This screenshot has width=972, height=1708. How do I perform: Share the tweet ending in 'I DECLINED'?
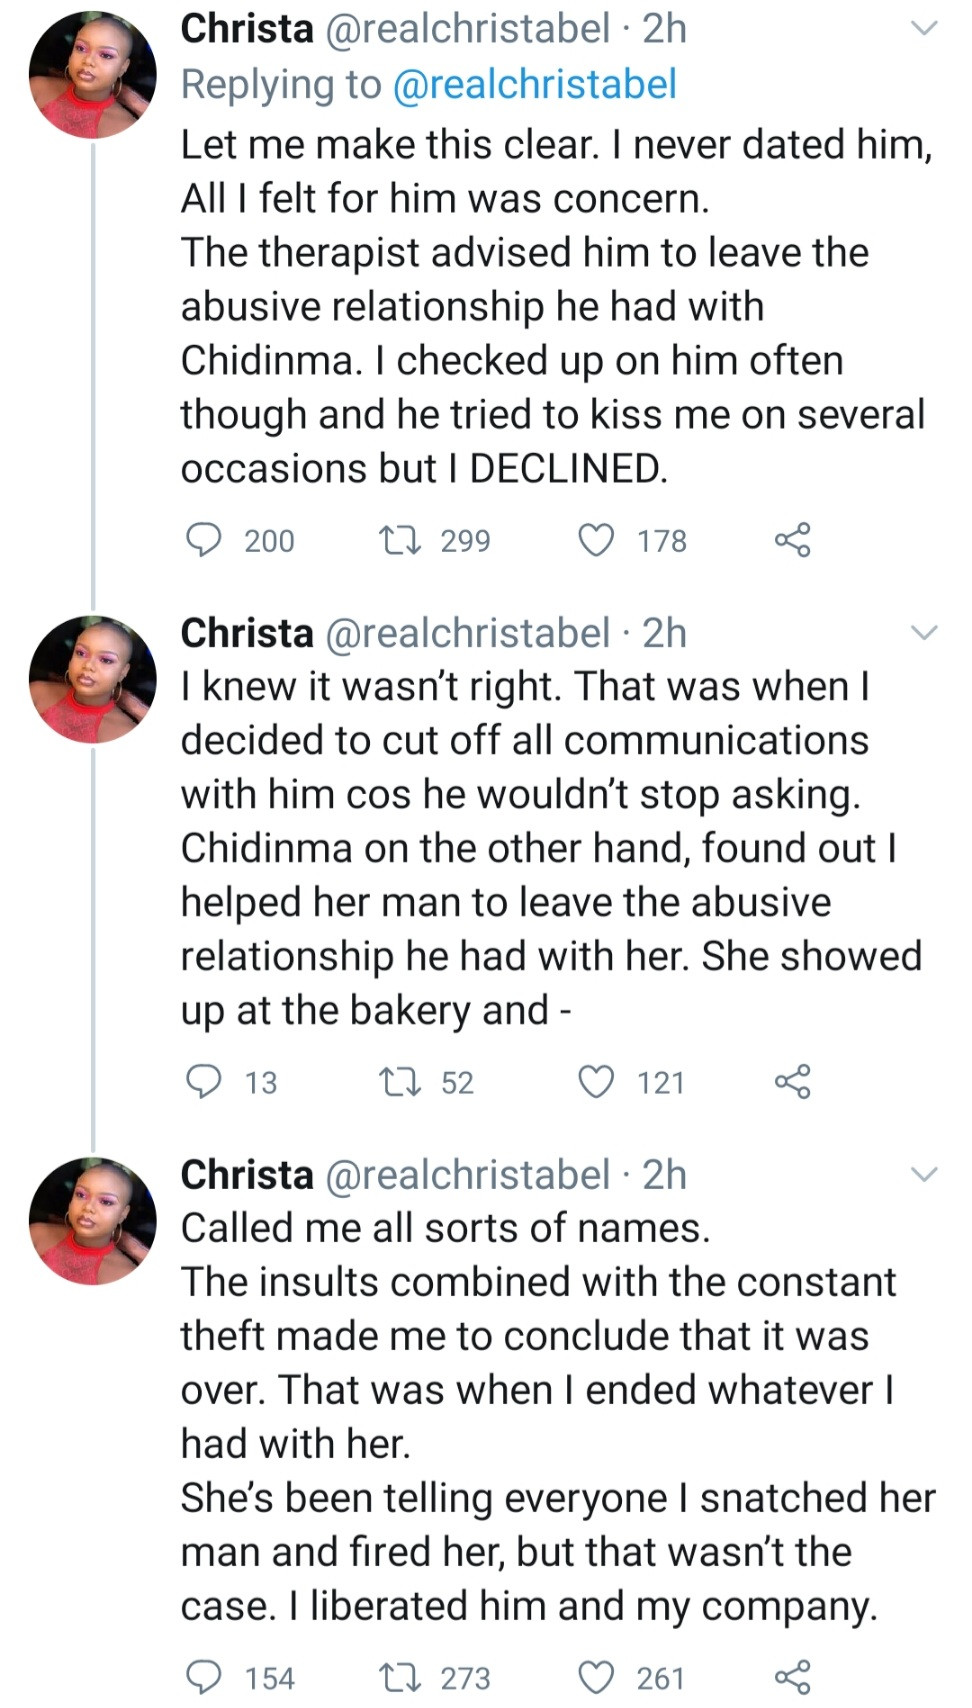coord(792,540)
